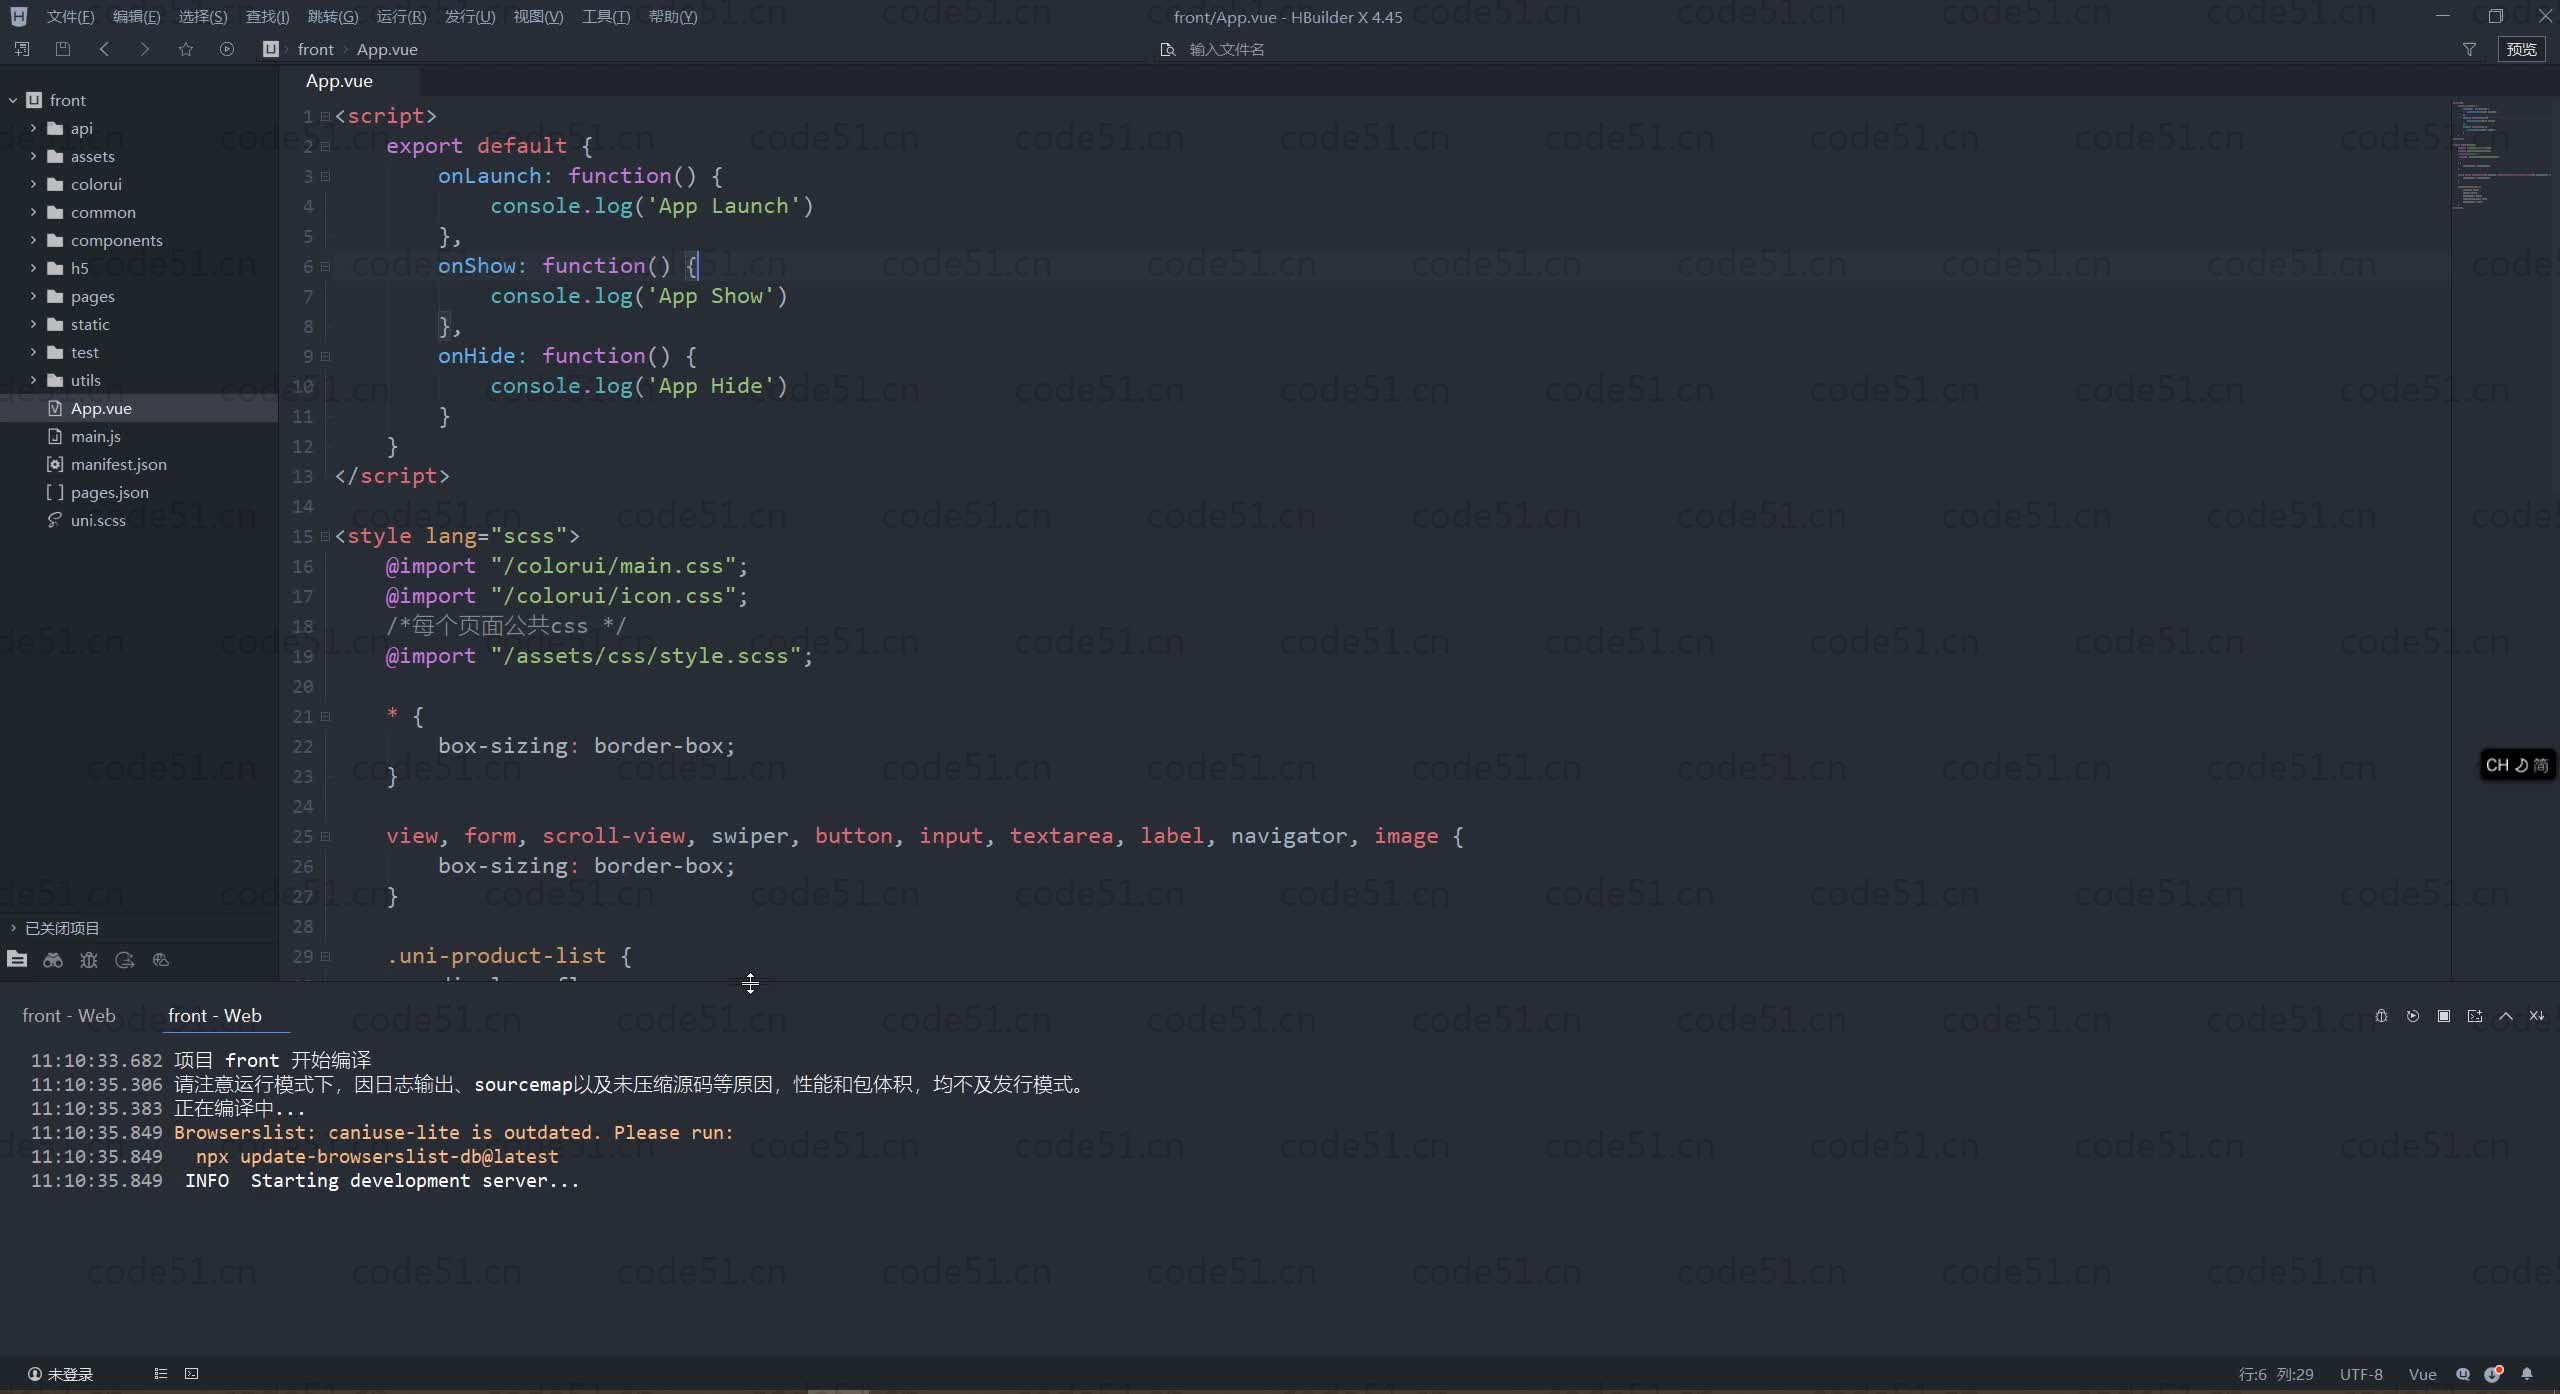
Task: Stop the running front - Web process
Action: (x=2444, y=1016)
